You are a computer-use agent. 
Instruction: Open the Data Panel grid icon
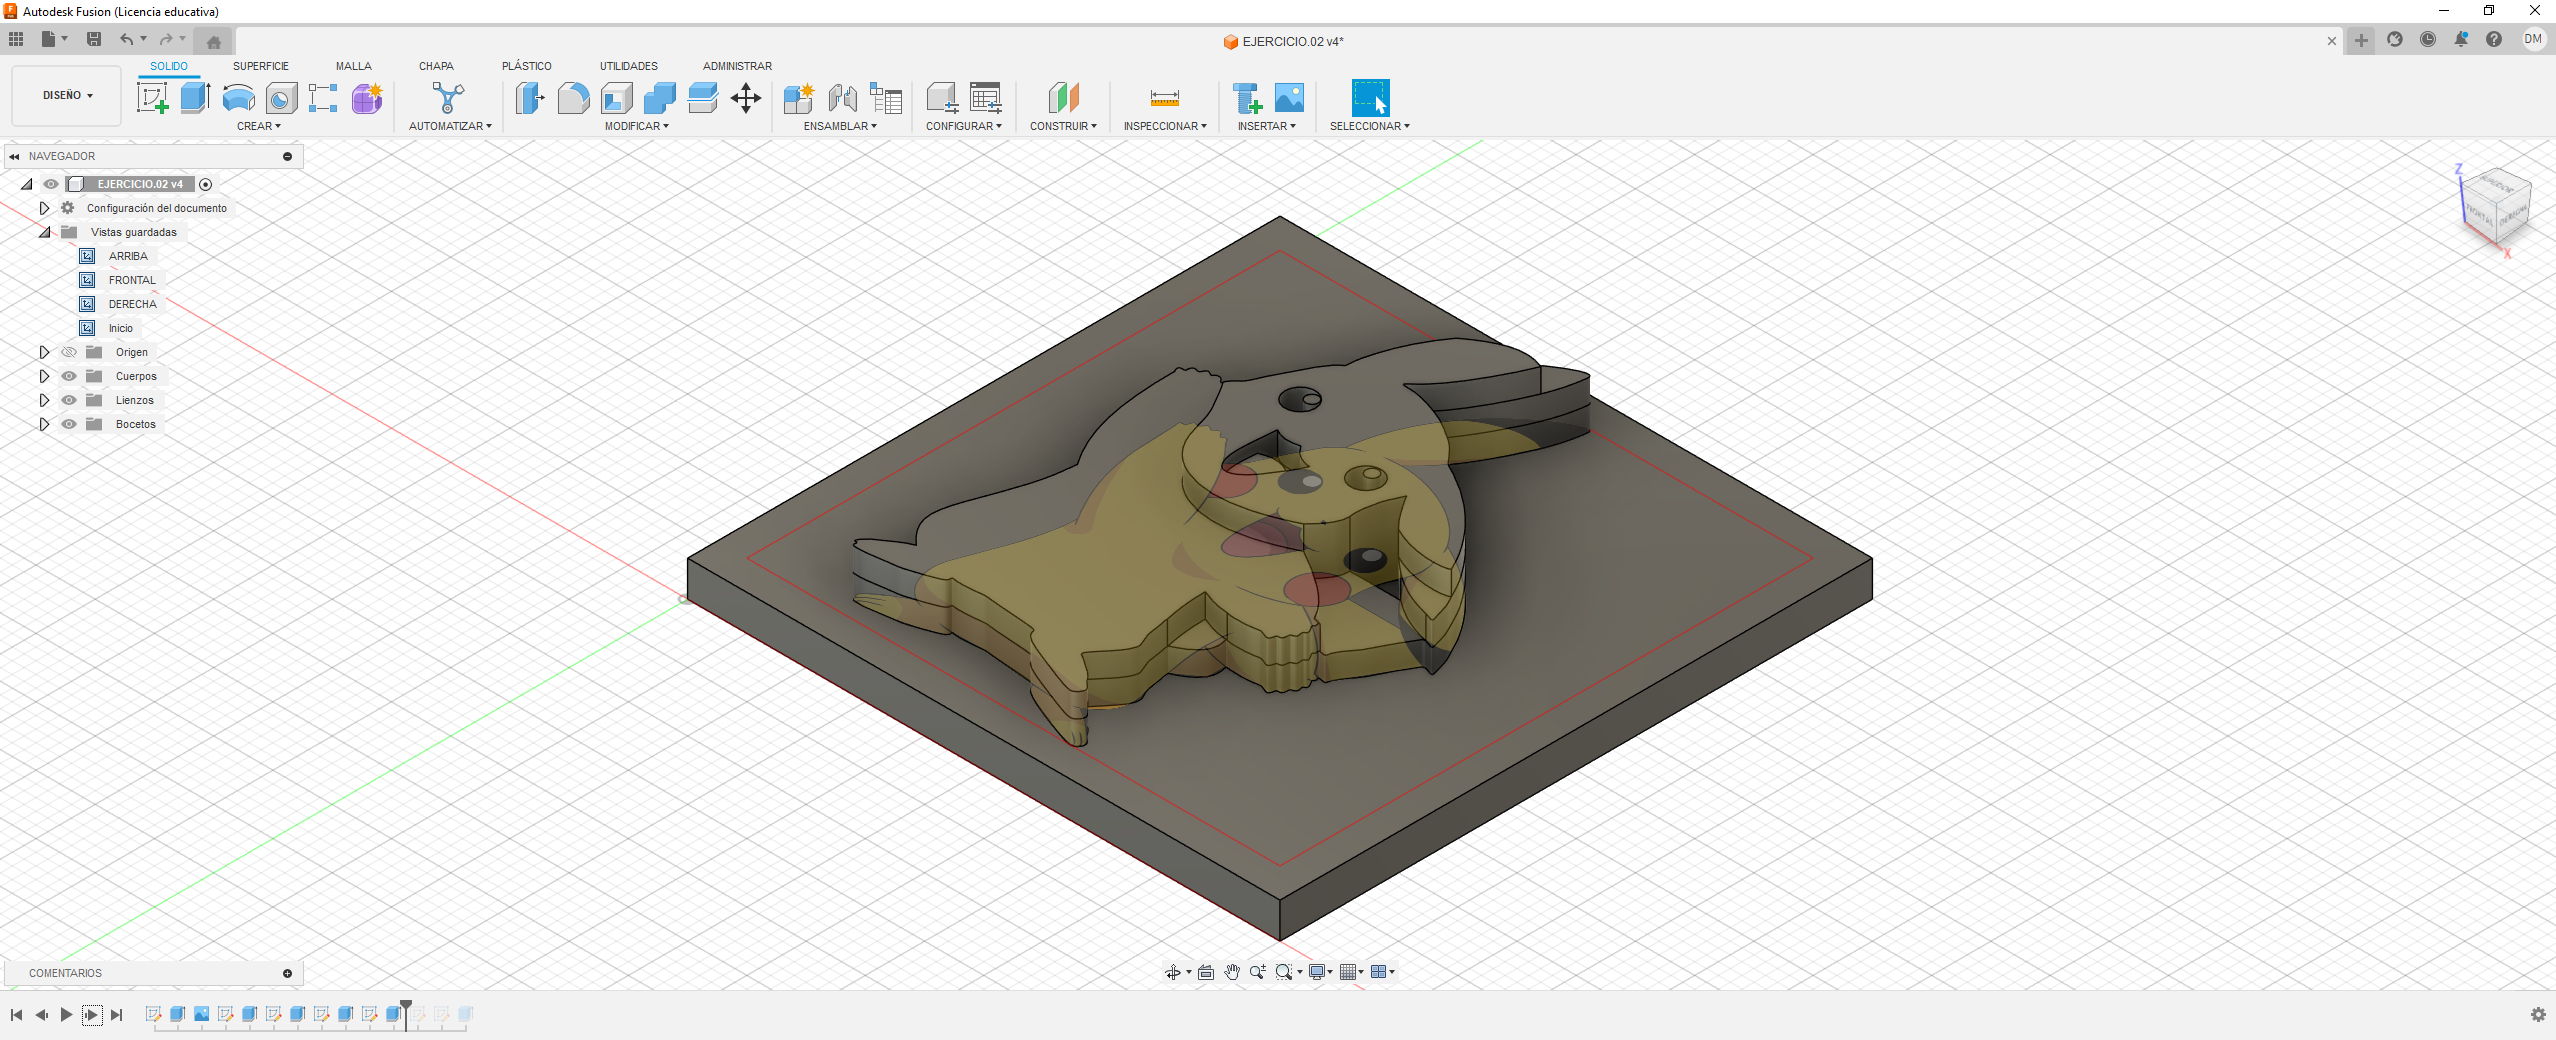pos(16,39)
